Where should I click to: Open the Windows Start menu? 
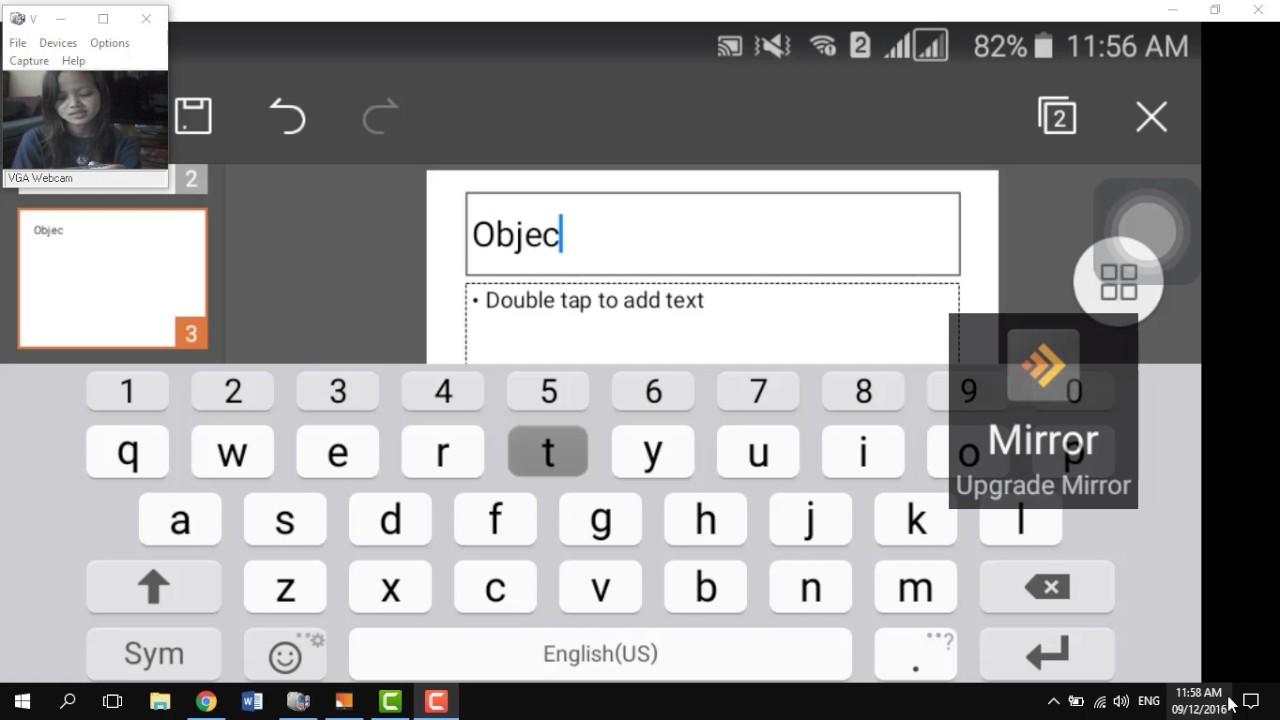(22, 702)
